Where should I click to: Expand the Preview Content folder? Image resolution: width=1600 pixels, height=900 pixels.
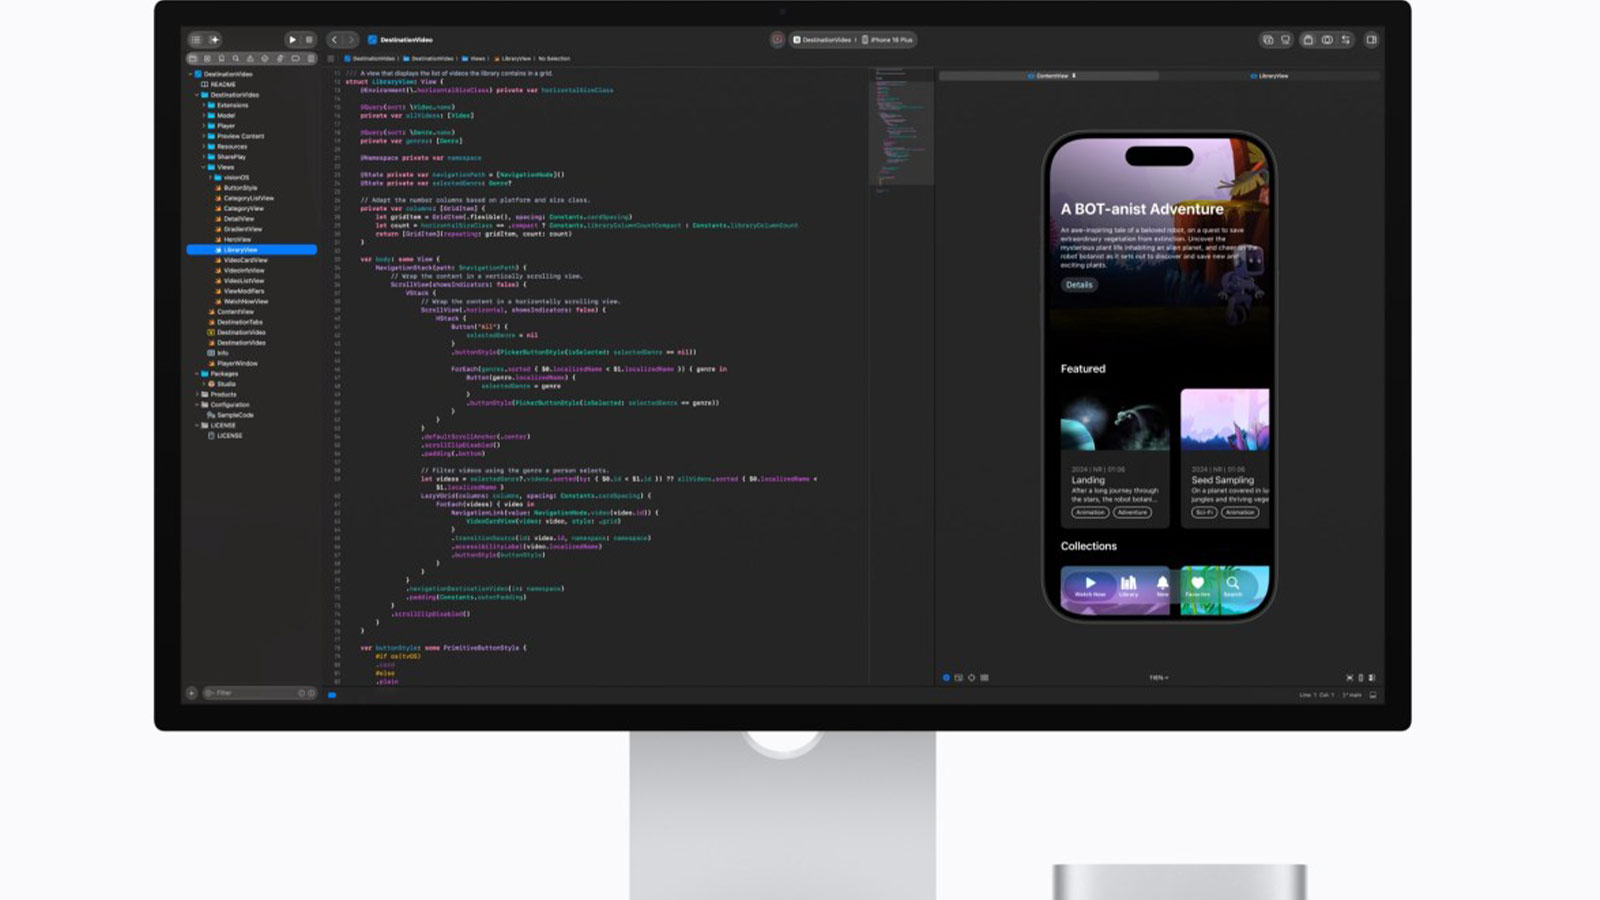(x=204, y=136)
